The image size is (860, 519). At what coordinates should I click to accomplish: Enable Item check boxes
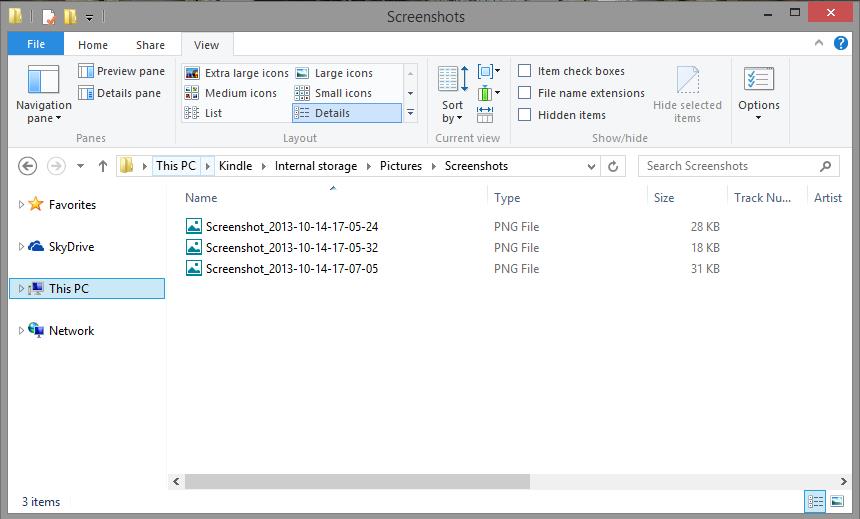525,71
